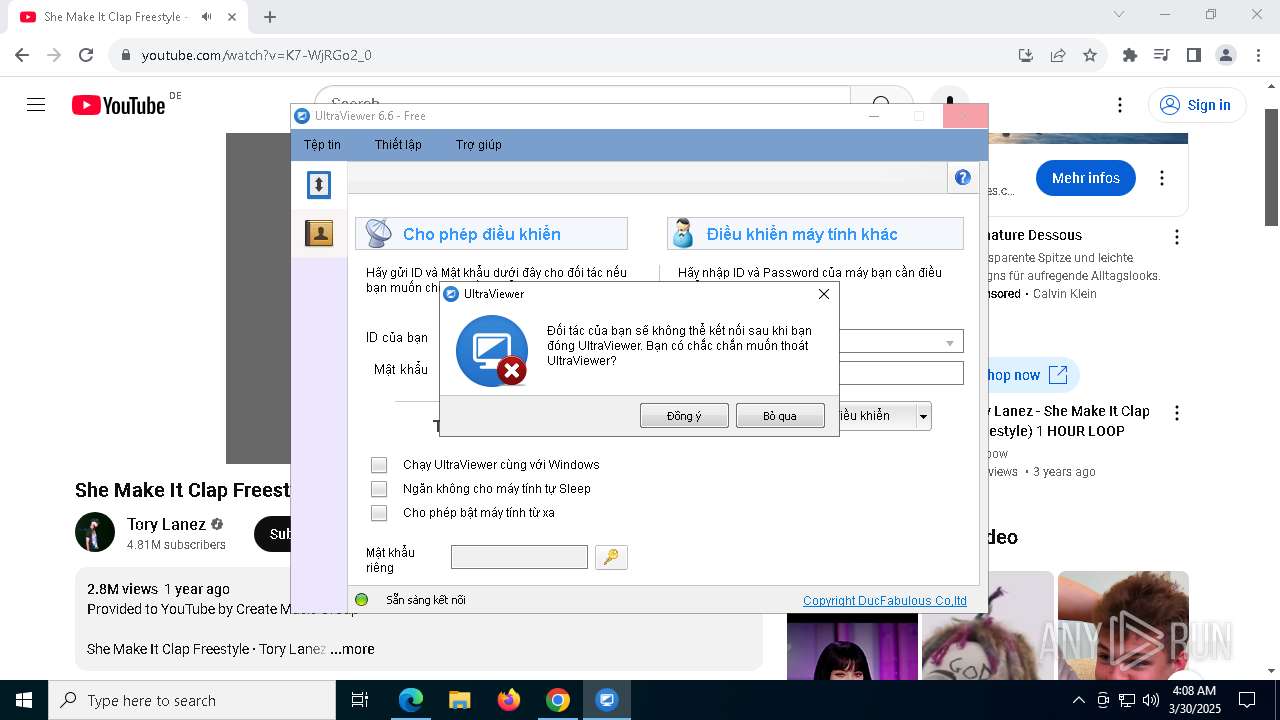The width and height of the screenshot is (1280, 720).
Task: Open Microsoft Edge from the taskbar
Action: 411,700
